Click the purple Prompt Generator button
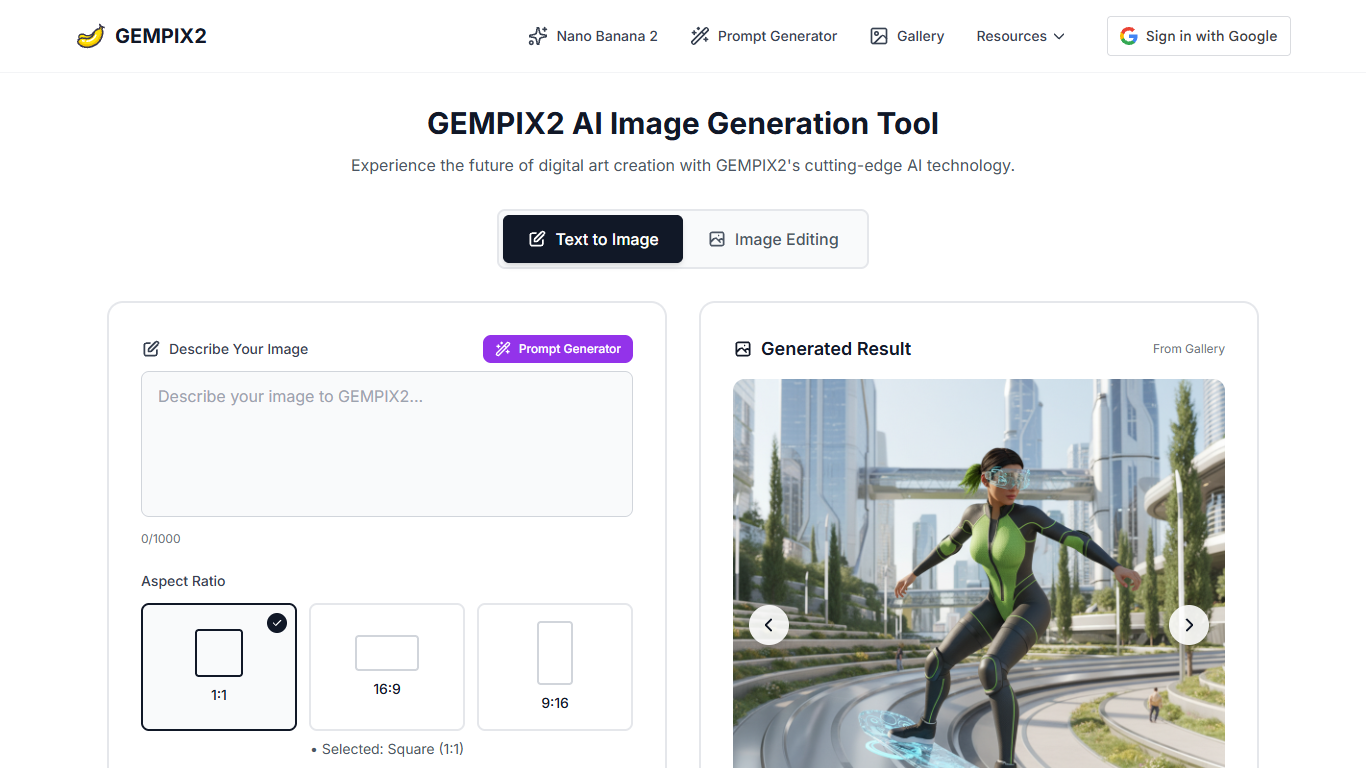Screen dimensions: 1366x768 click(x=557, y=348)
